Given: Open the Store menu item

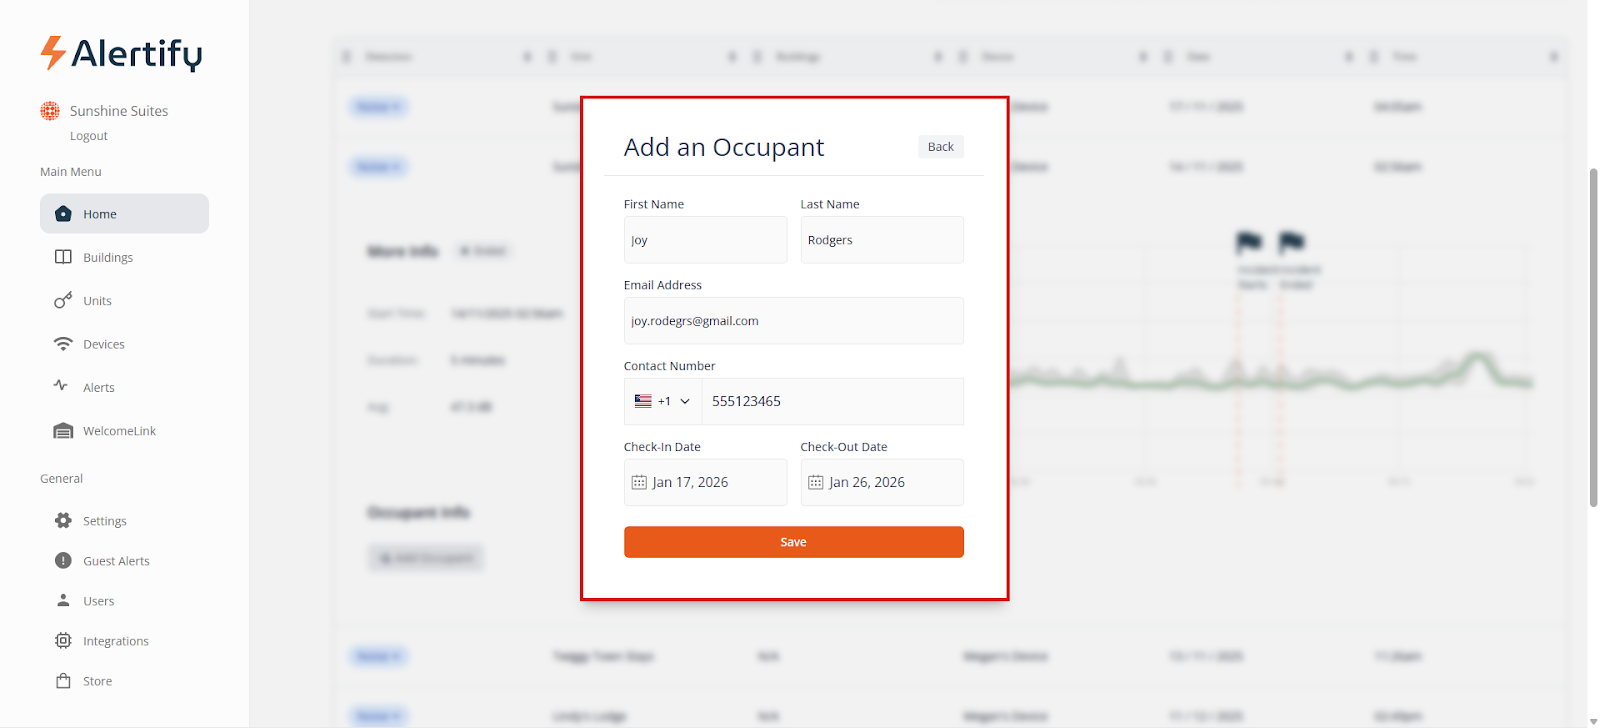Looking at the screenshot, I should point(97,681).
